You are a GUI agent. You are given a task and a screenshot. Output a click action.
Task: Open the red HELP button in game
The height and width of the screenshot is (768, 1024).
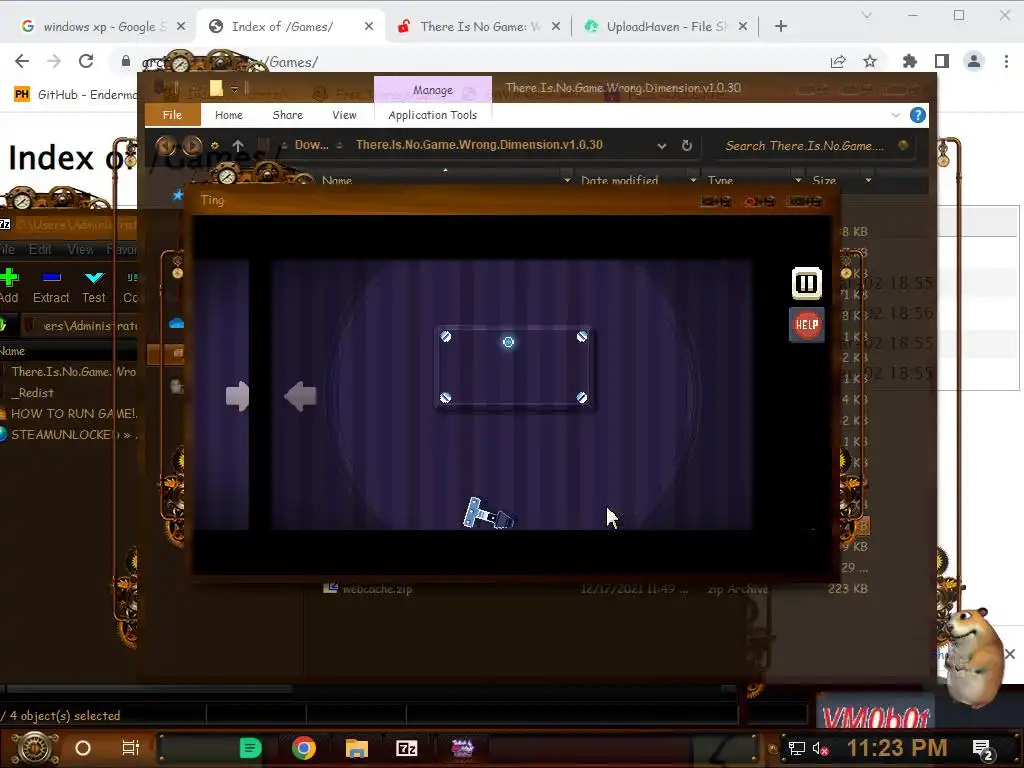(x=807, y=325)
